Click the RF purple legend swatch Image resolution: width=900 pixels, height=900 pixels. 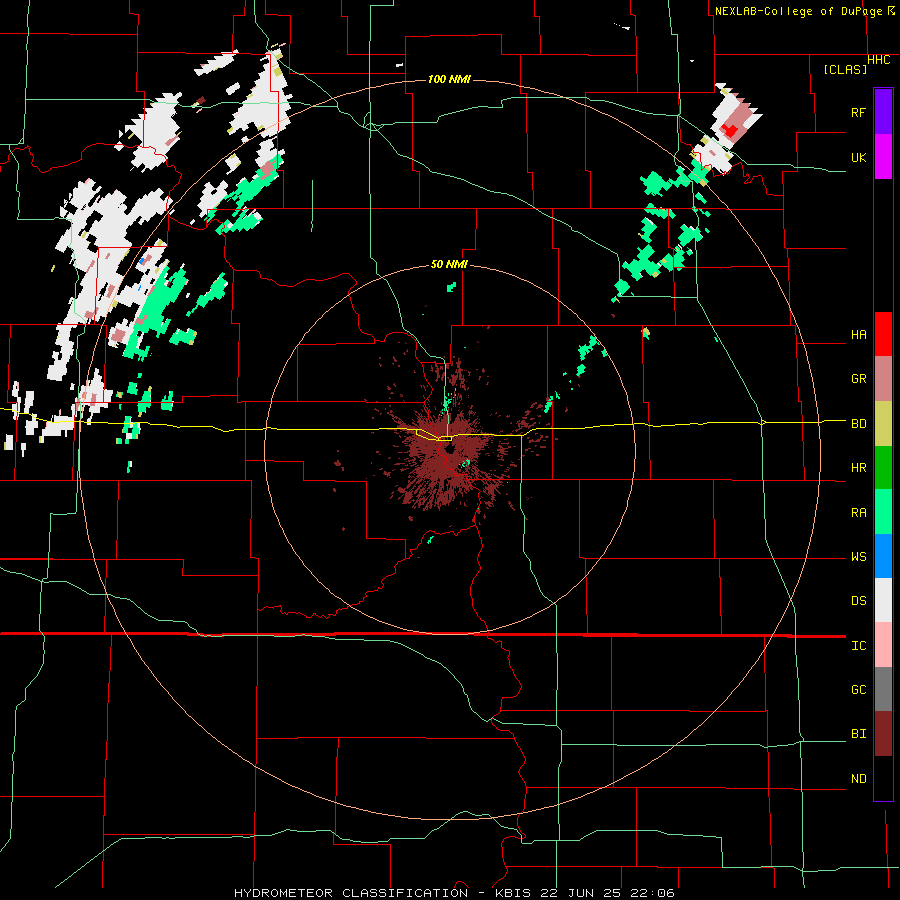click(883, 112)
